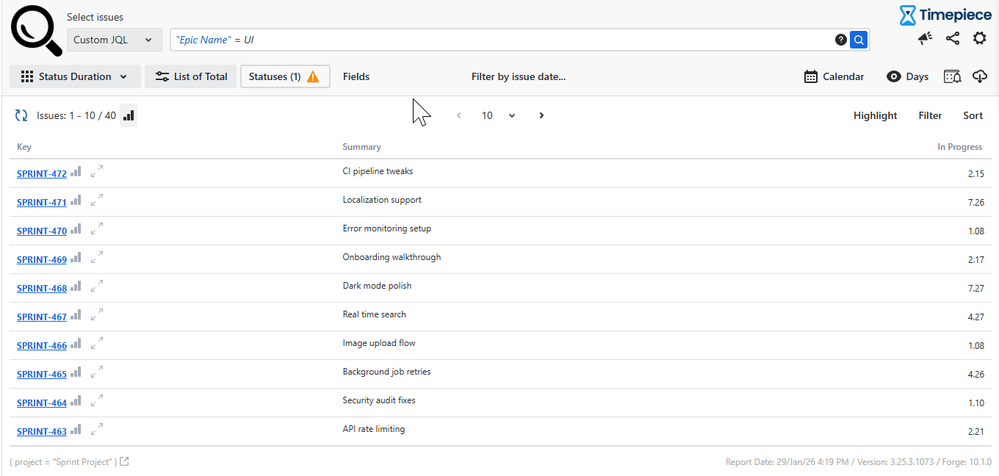Expand details for SPRINT-463
999x476 pixels.
pyautogui.click(x=97, y=429)
